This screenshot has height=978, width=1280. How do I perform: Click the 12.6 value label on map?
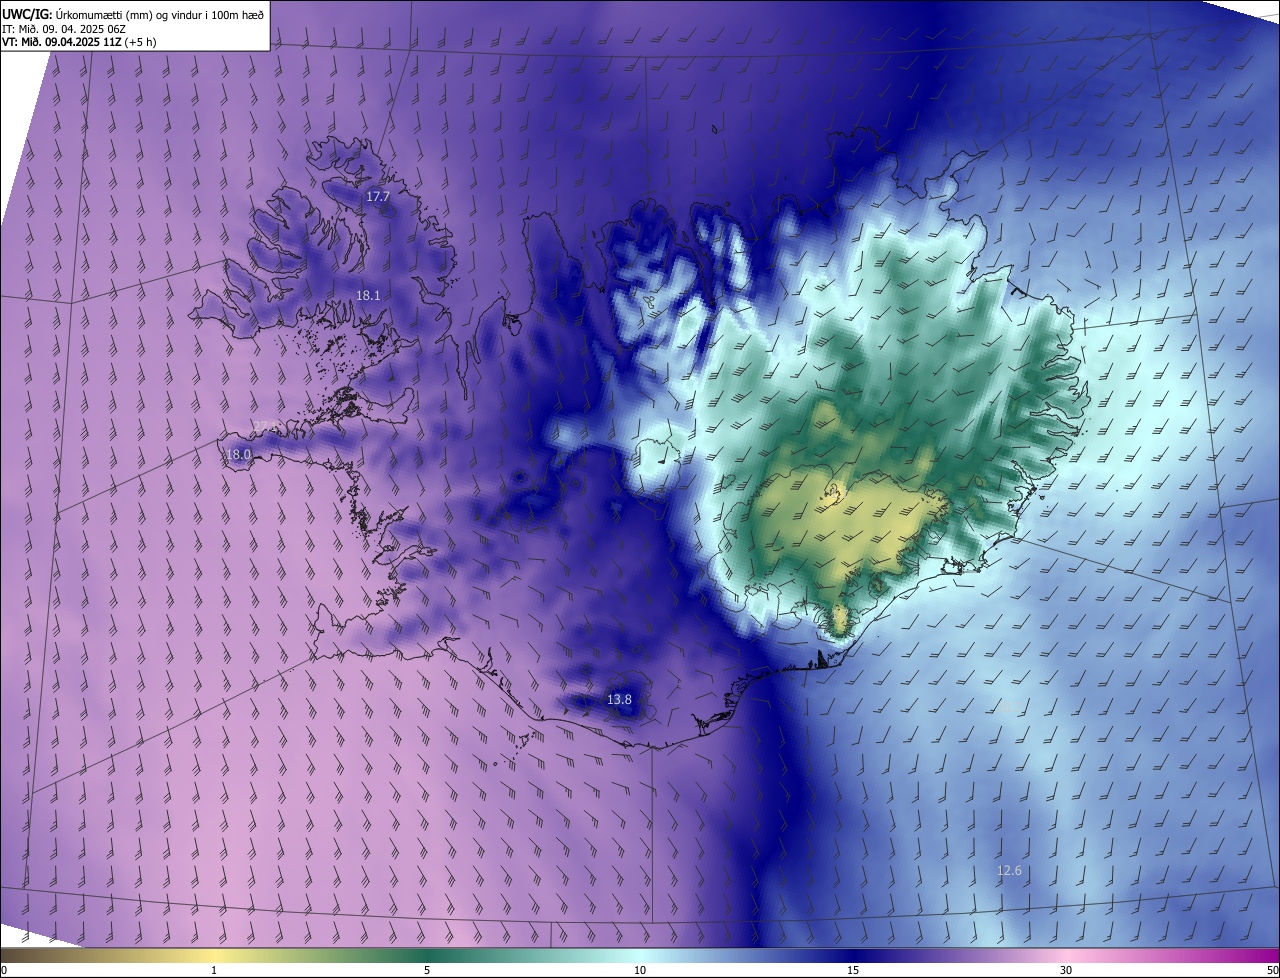[x=1009, y=870]
